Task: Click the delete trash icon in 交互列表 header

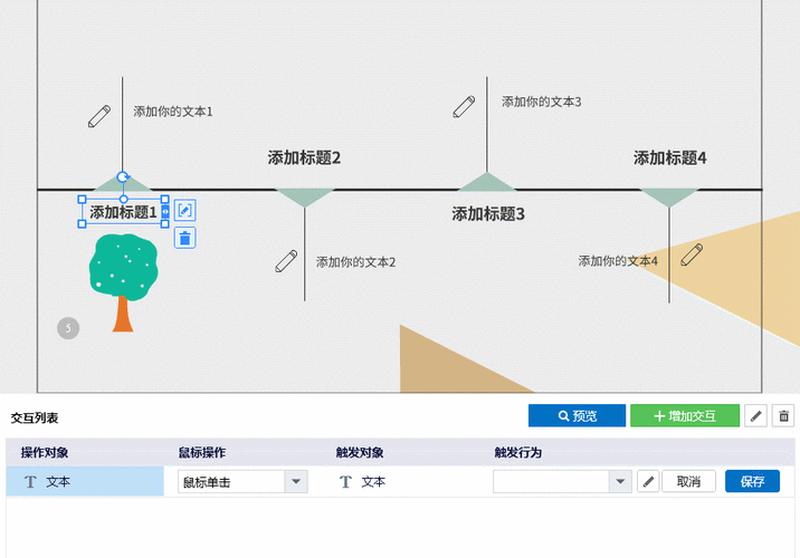Action: pyautogui.click(x=784, y=416)
